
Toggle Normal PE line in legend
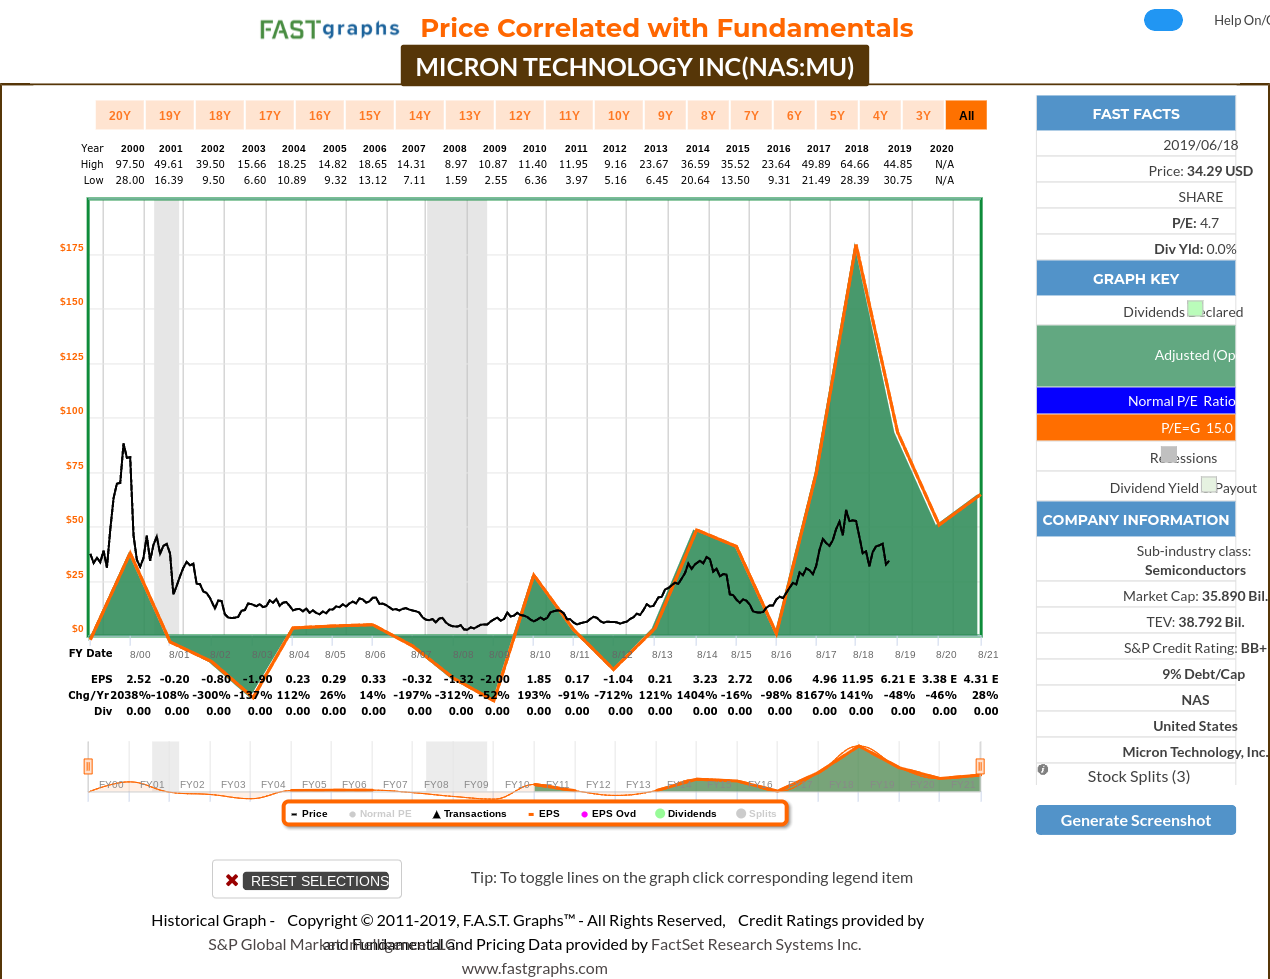[x=380, y=814]
